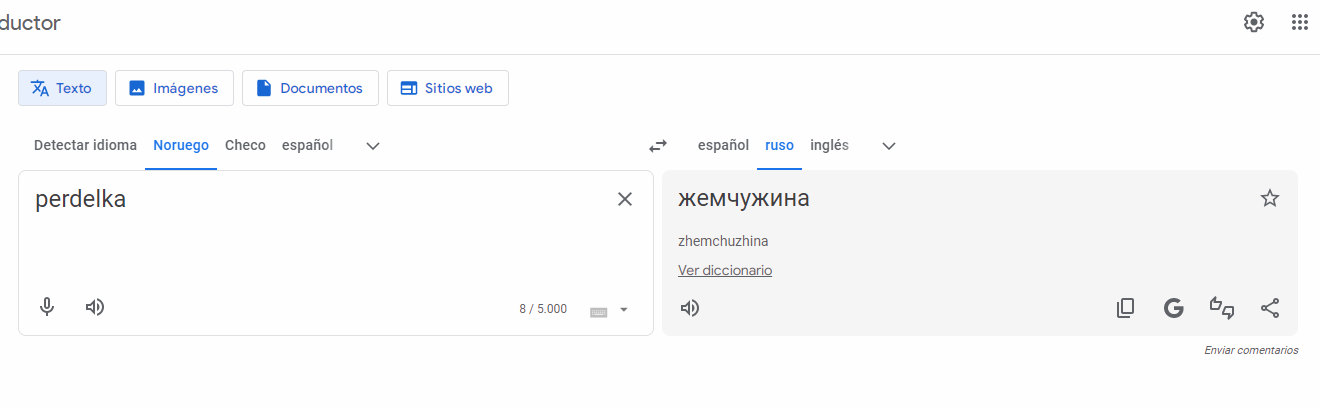This screenshot has width=1320, height=409.
Task: Listen to the source text pronunciation
Action: [95, 307]
